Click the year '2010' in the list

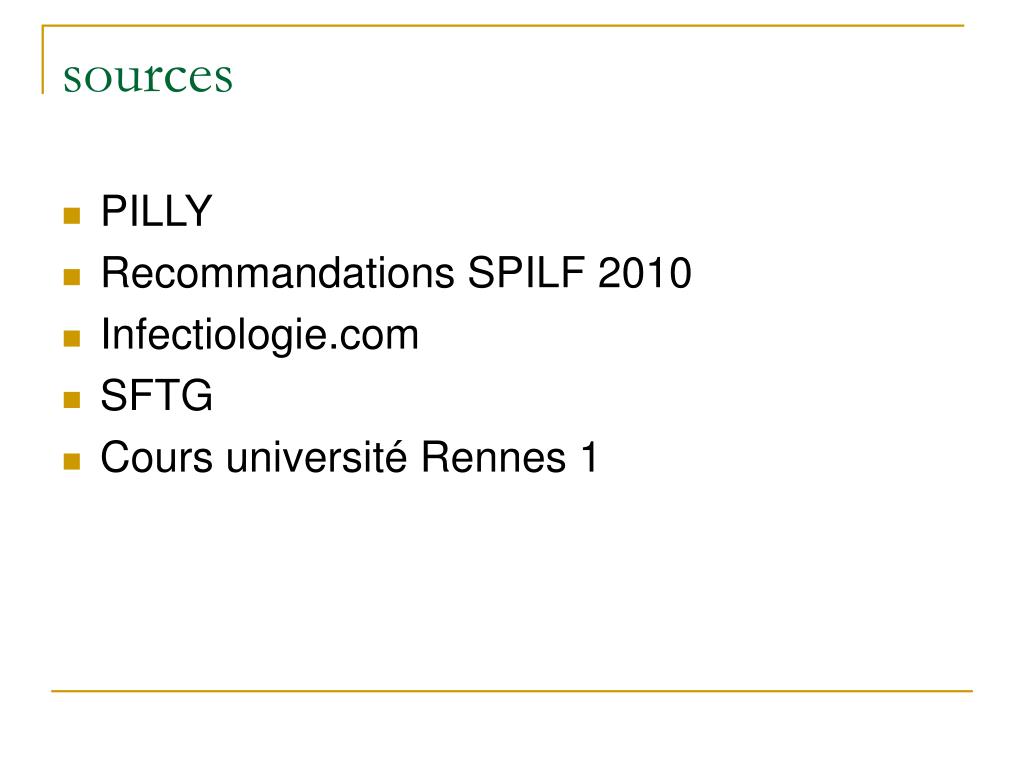(645, 273)
